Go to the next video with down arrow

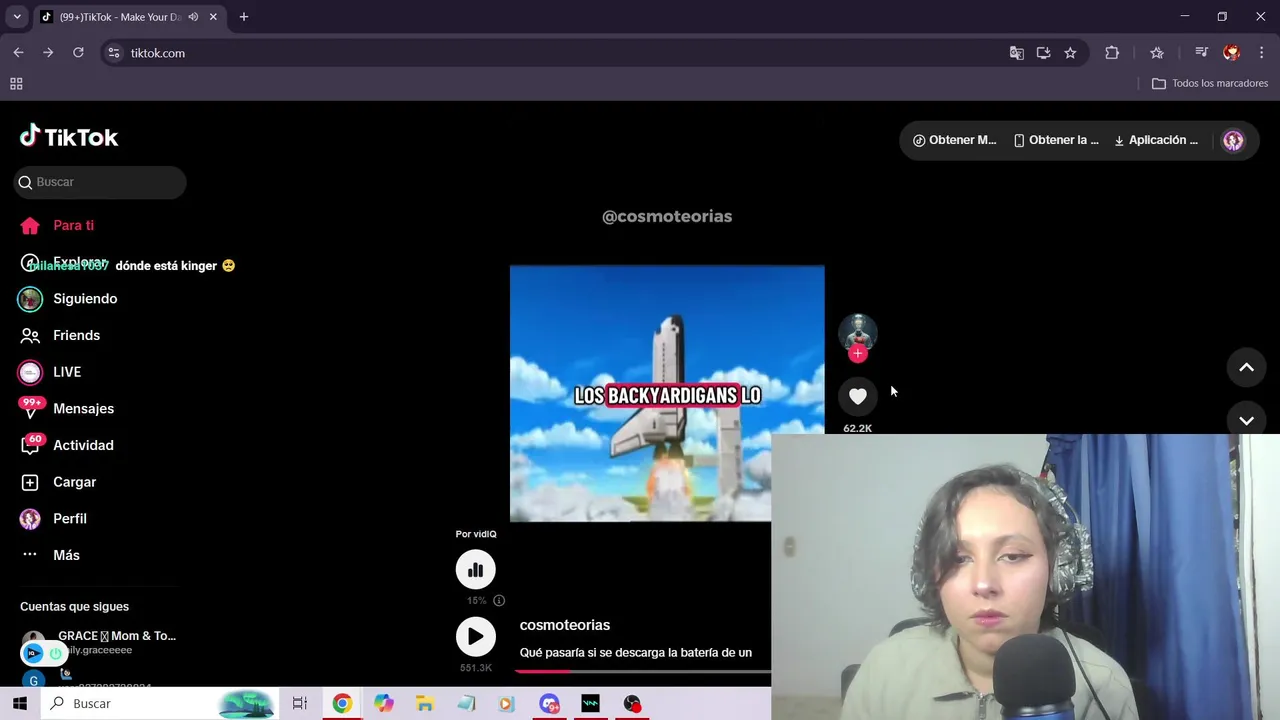tap(1246, 420)
